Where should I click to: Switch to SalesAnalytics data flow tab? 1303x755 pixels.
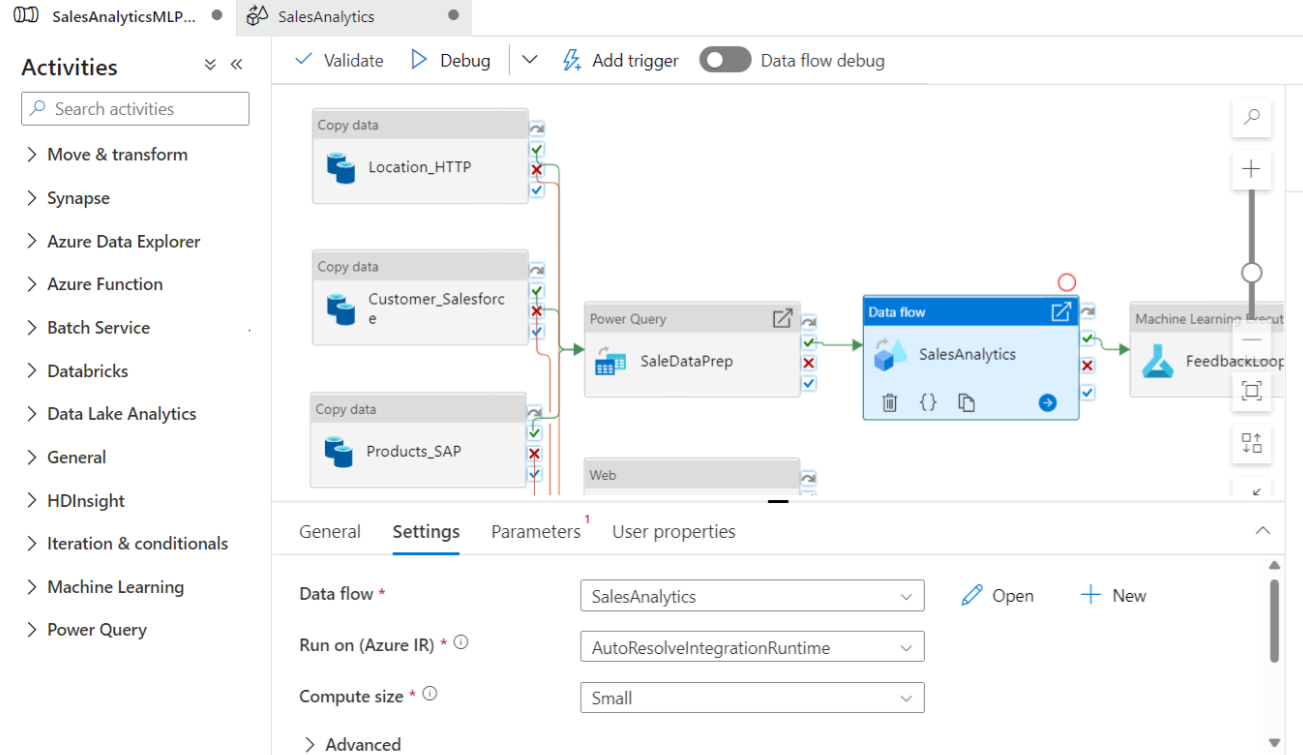point(353,17)
